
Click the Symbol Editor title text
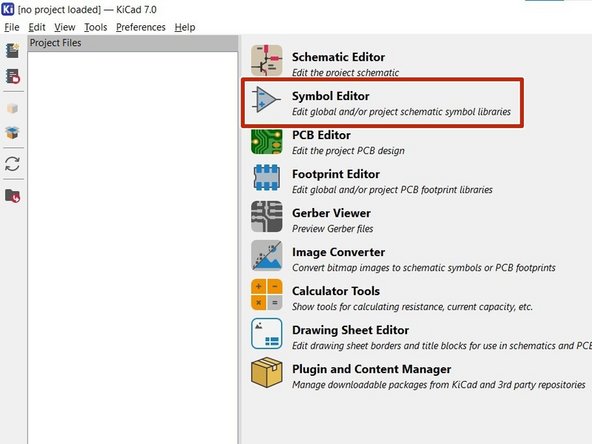click(330, 96)
